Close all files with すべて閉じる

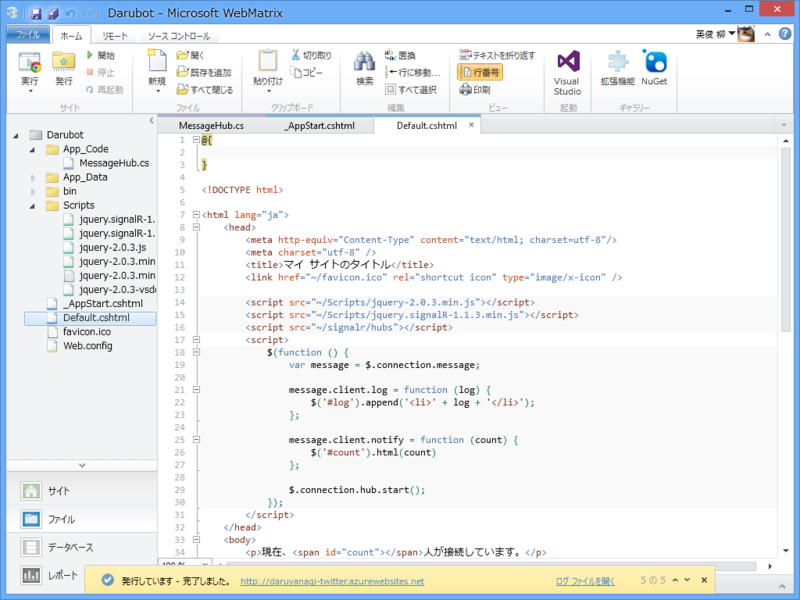(x=205, y=90)
